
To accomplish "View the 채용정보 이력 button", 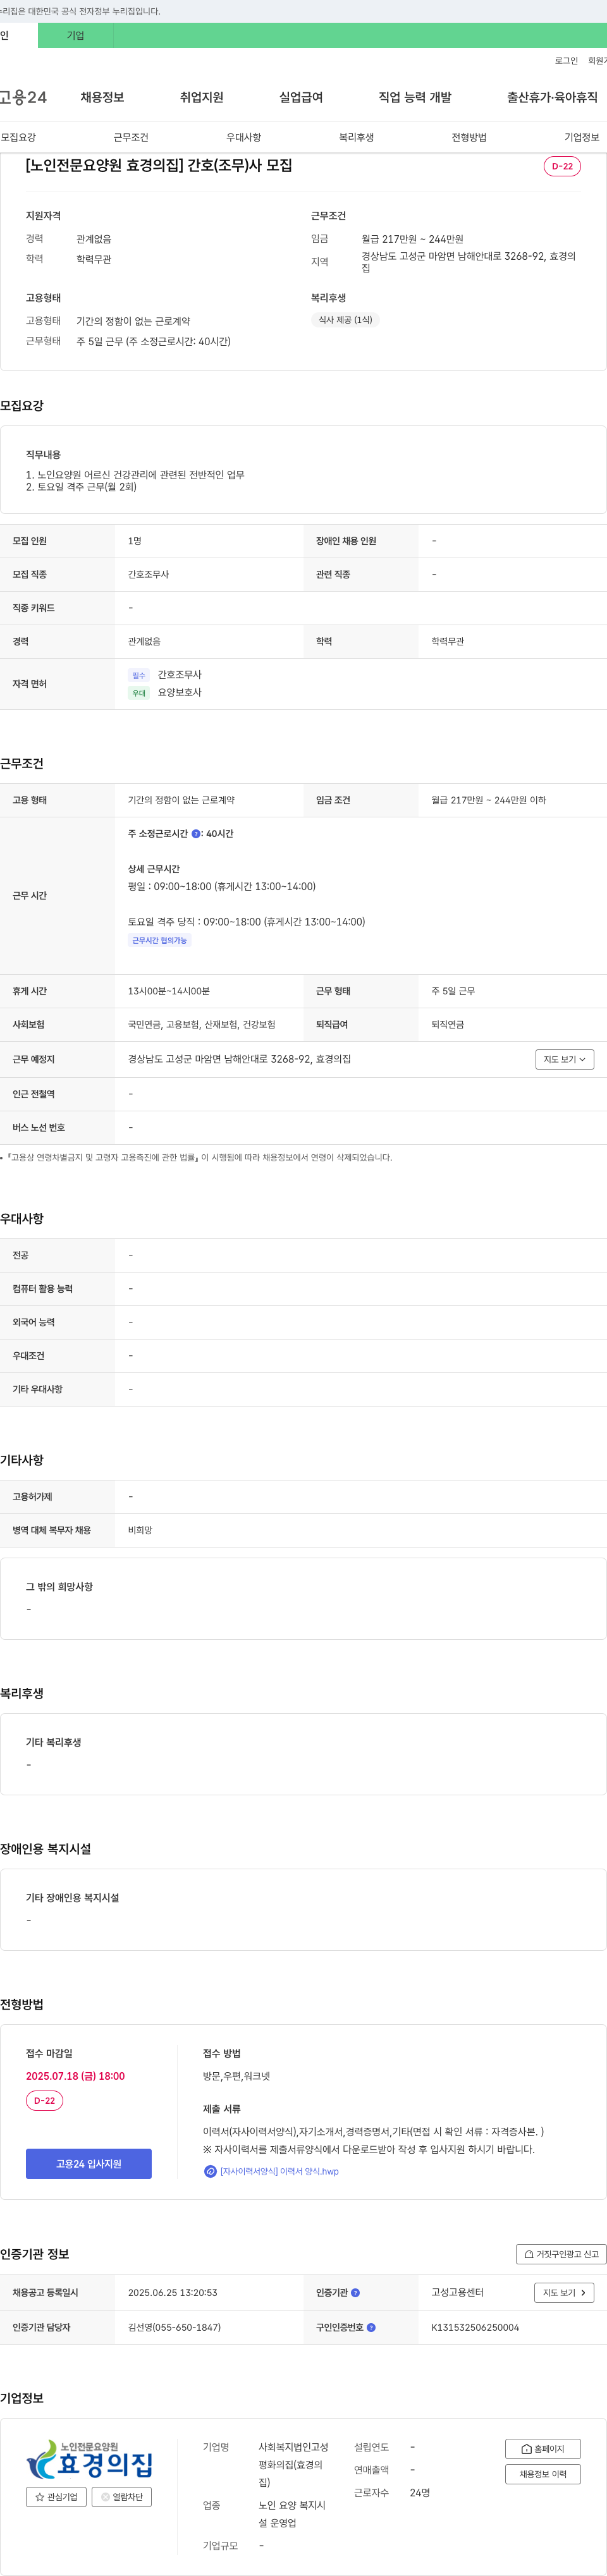I will (543, 2474).
